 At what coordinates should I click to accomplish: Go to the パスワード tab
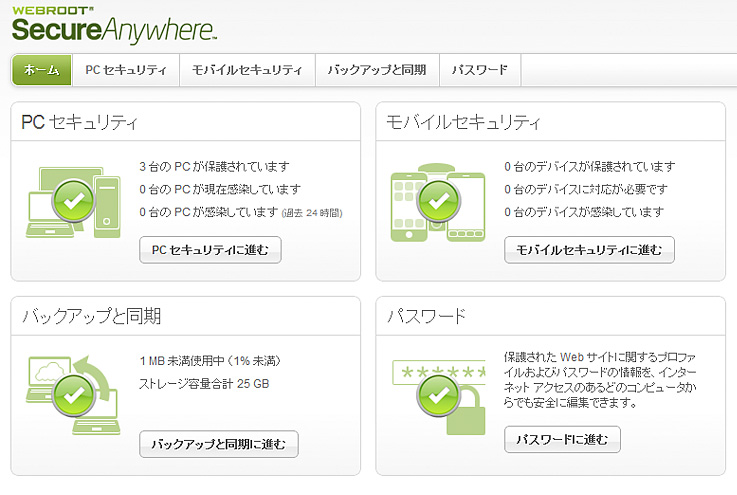pos(480,70)
